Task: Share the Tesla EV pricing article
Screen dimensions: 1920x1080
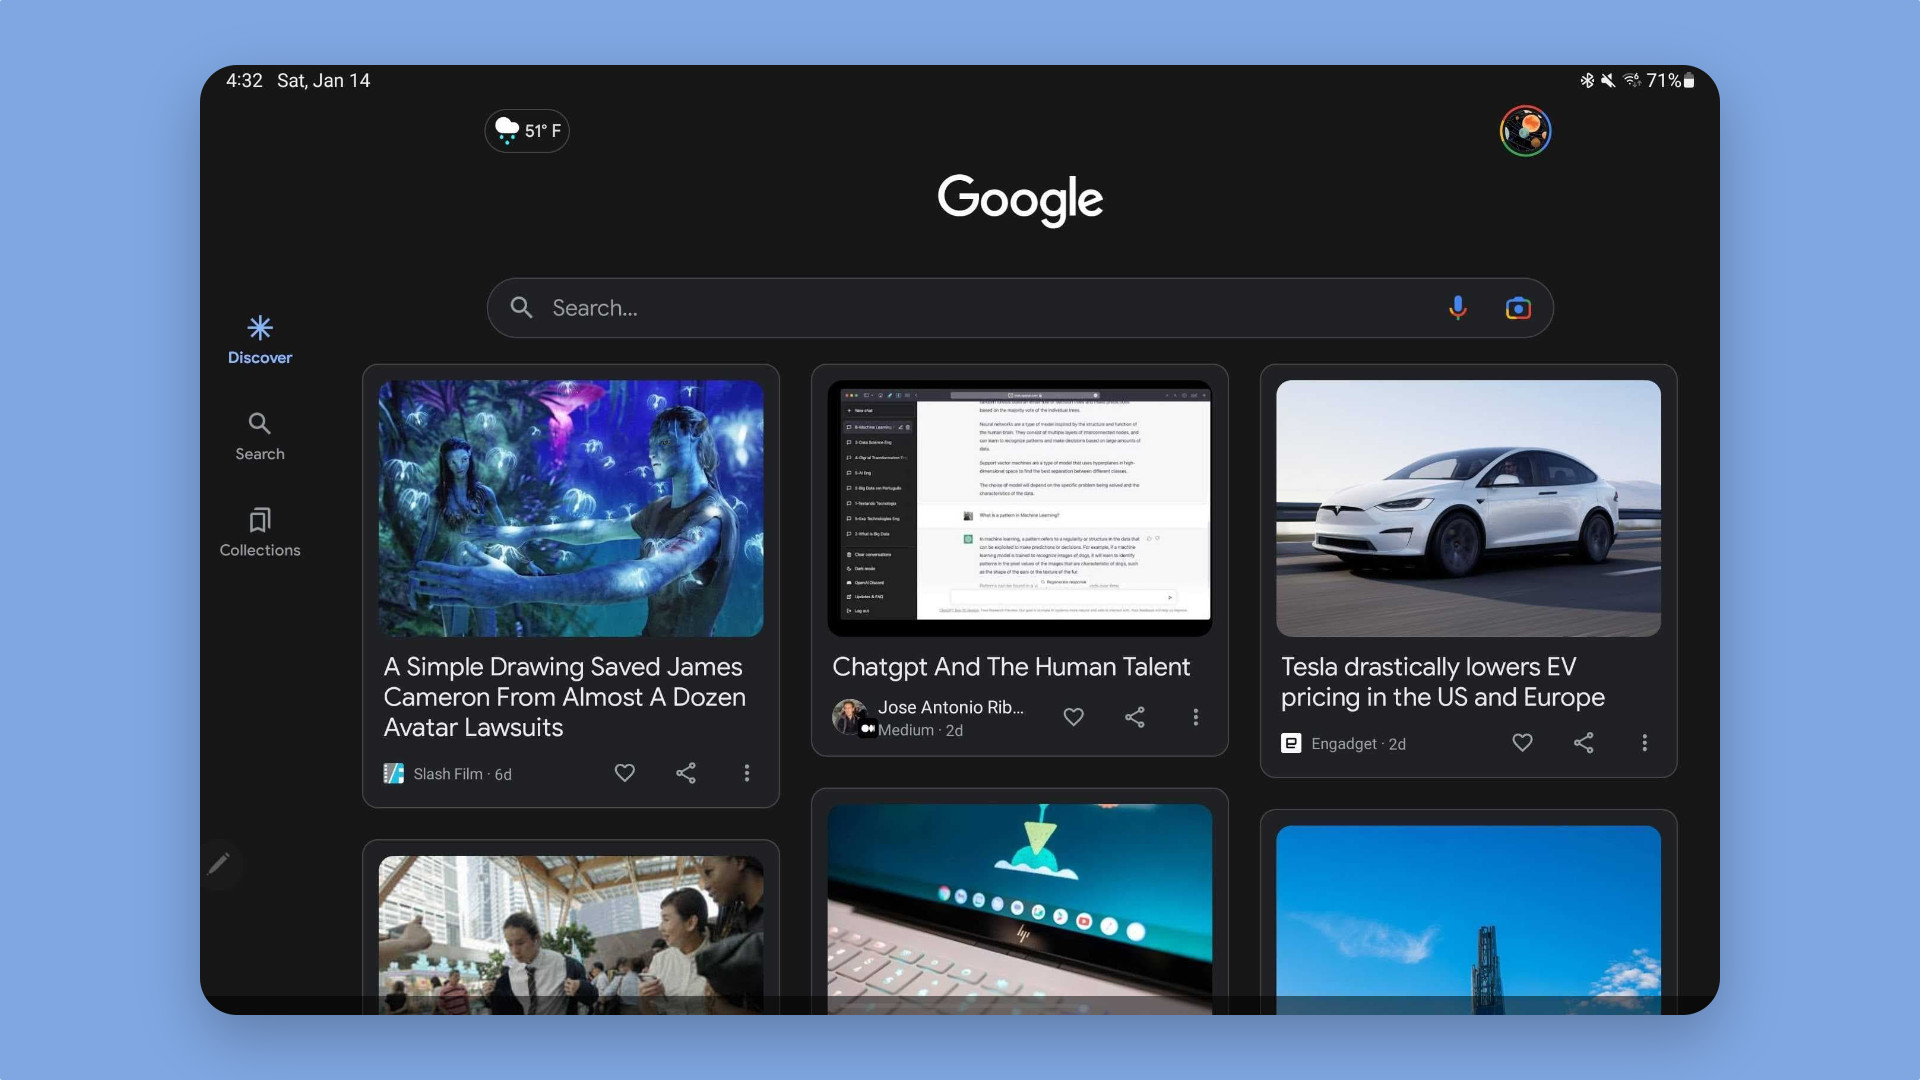Action: click(x=1584, y=743)
